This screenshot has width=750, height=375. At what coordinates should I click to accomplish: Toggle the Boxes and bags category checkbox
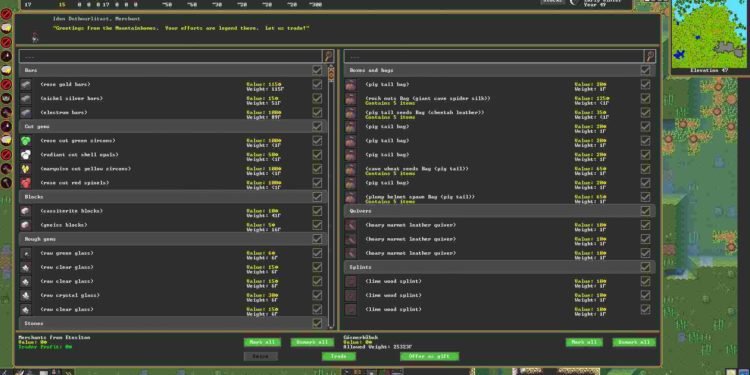pyautogui.click(x=645, y=70)
